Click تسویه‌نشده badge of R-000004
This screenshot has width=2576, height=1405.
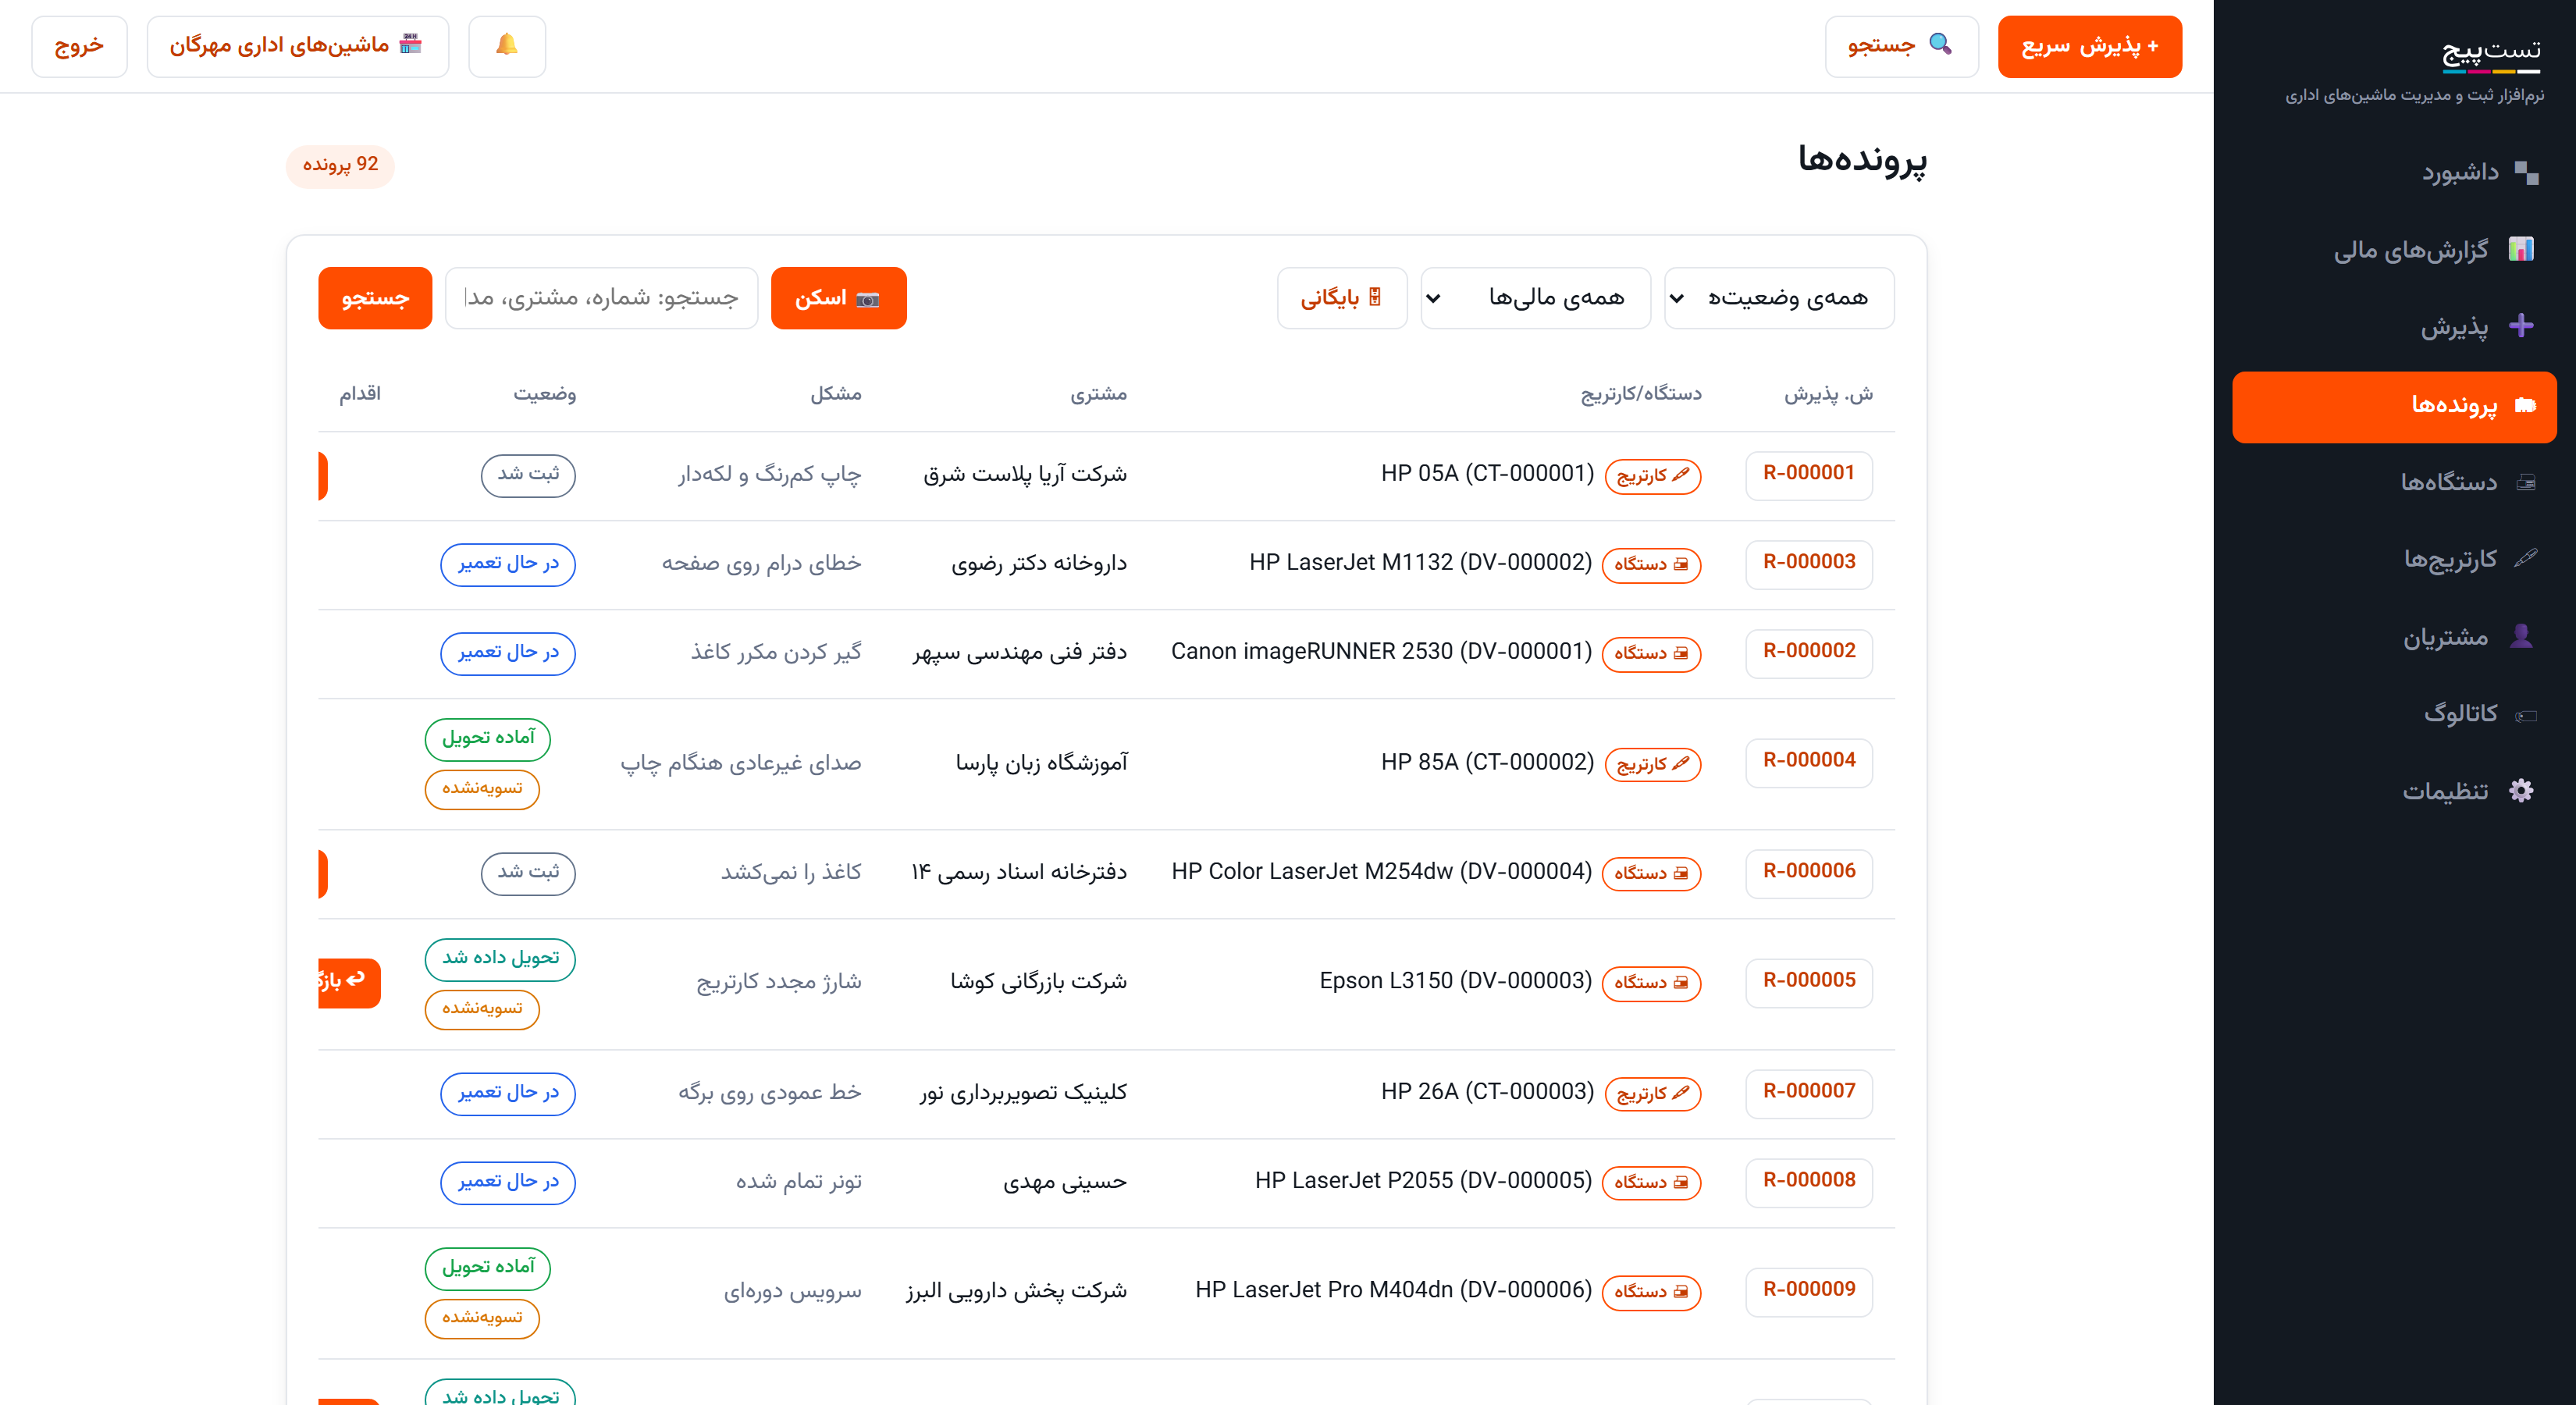pos(482,790)
